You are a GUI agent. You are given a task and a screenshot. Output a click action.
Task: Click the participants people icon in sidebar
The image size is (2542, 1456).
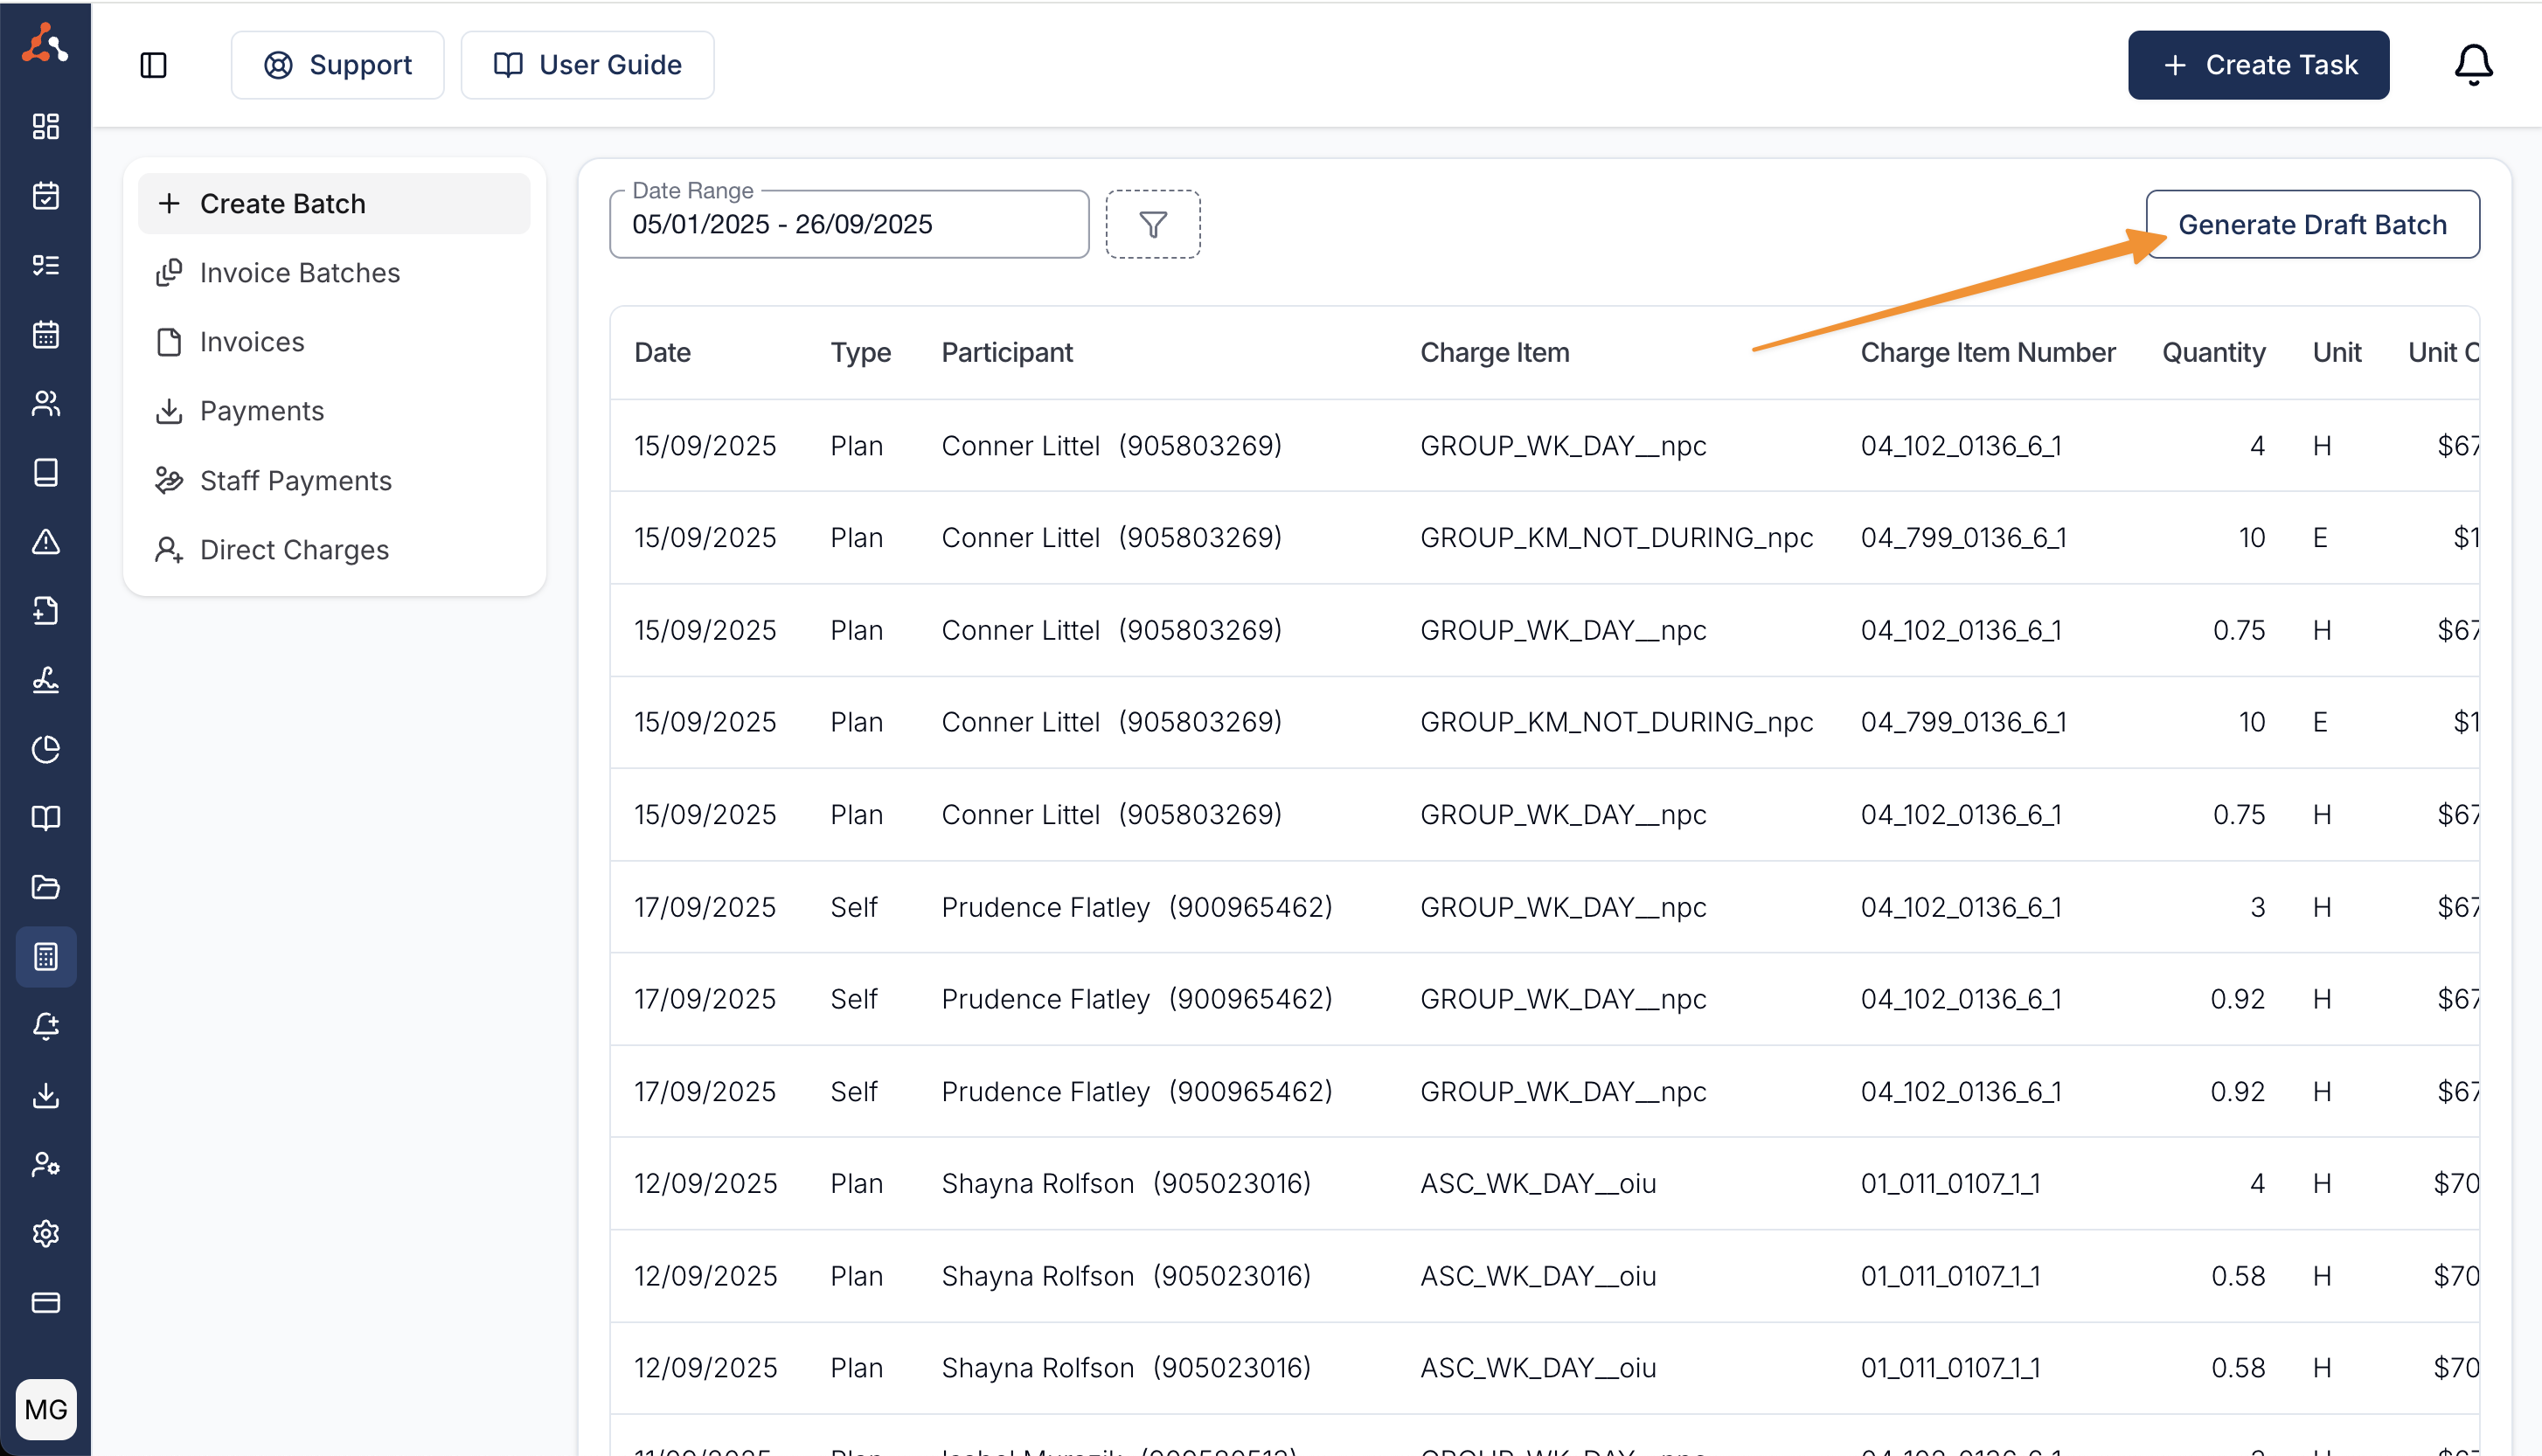coord(46,403)
